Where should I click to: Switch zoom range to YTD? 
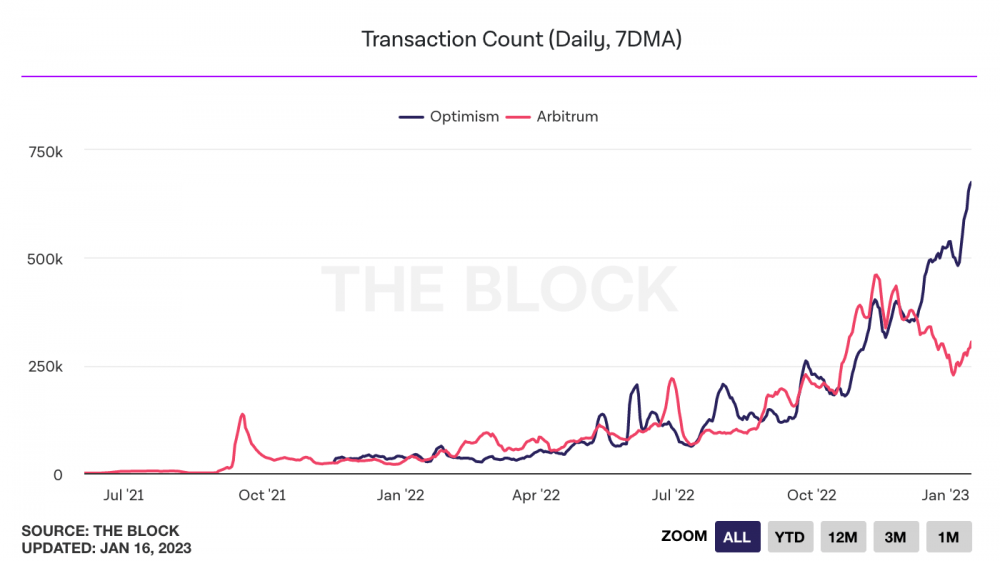tap(790, 537)
